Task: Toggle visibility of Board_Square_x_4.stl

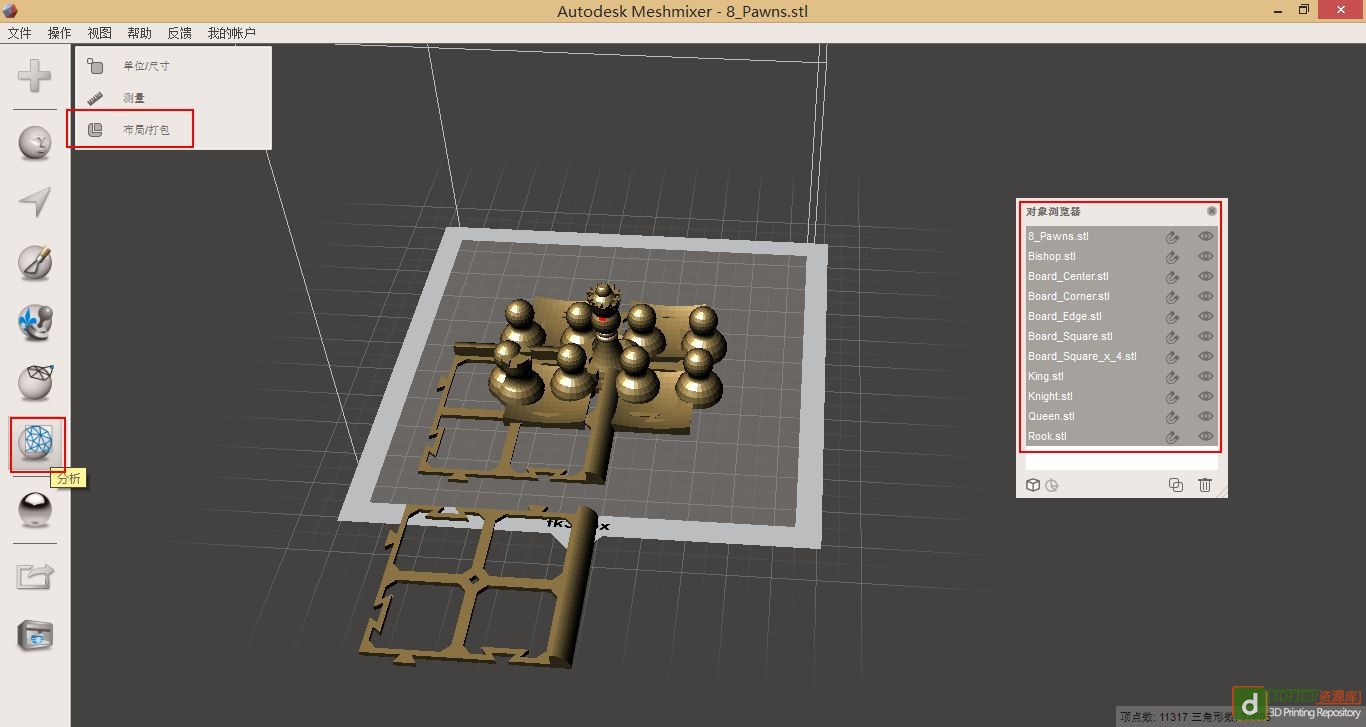Action: pos(1205,356)
